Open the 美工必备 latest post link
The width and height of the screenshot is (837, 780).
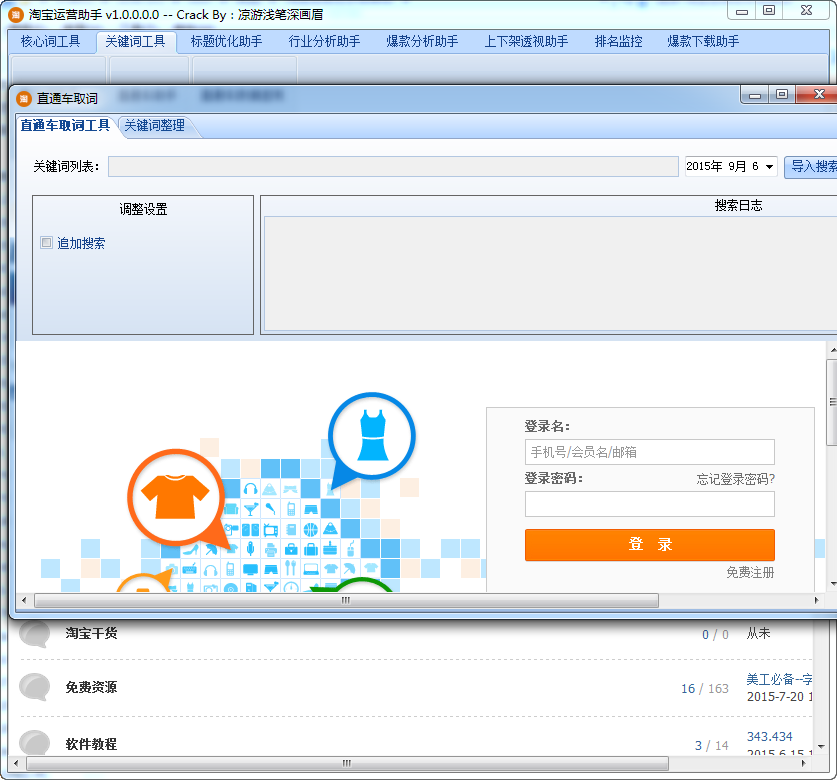pos(779,679)
